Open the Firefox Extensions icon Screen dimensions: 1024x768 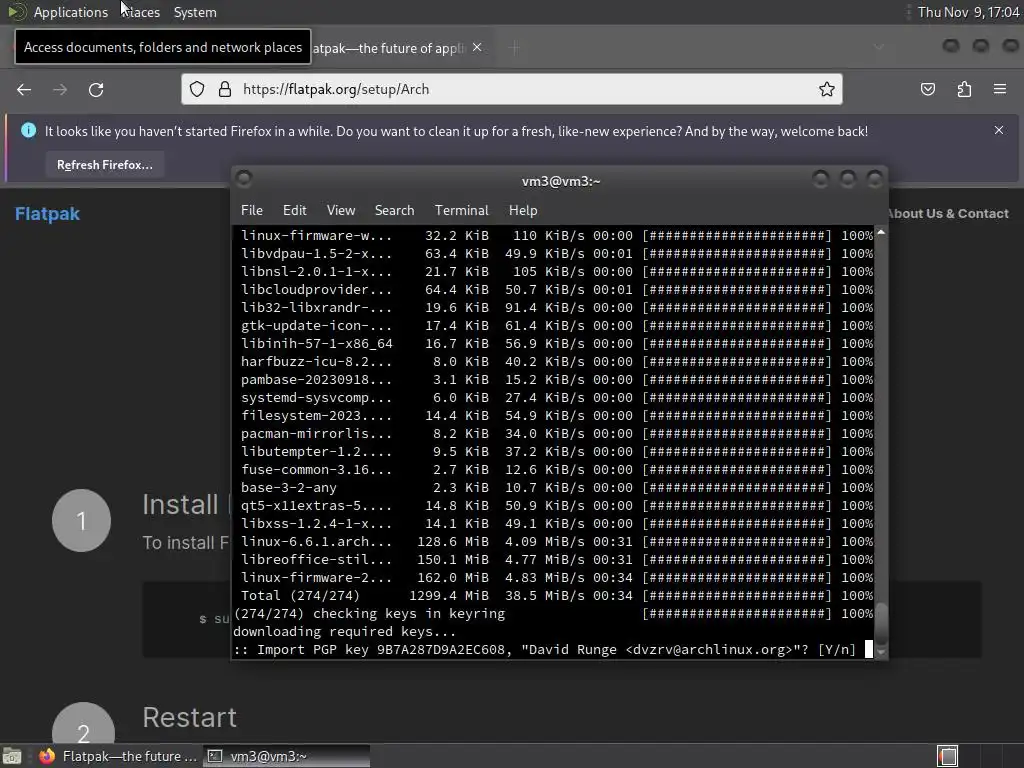(x=964, y=89)
